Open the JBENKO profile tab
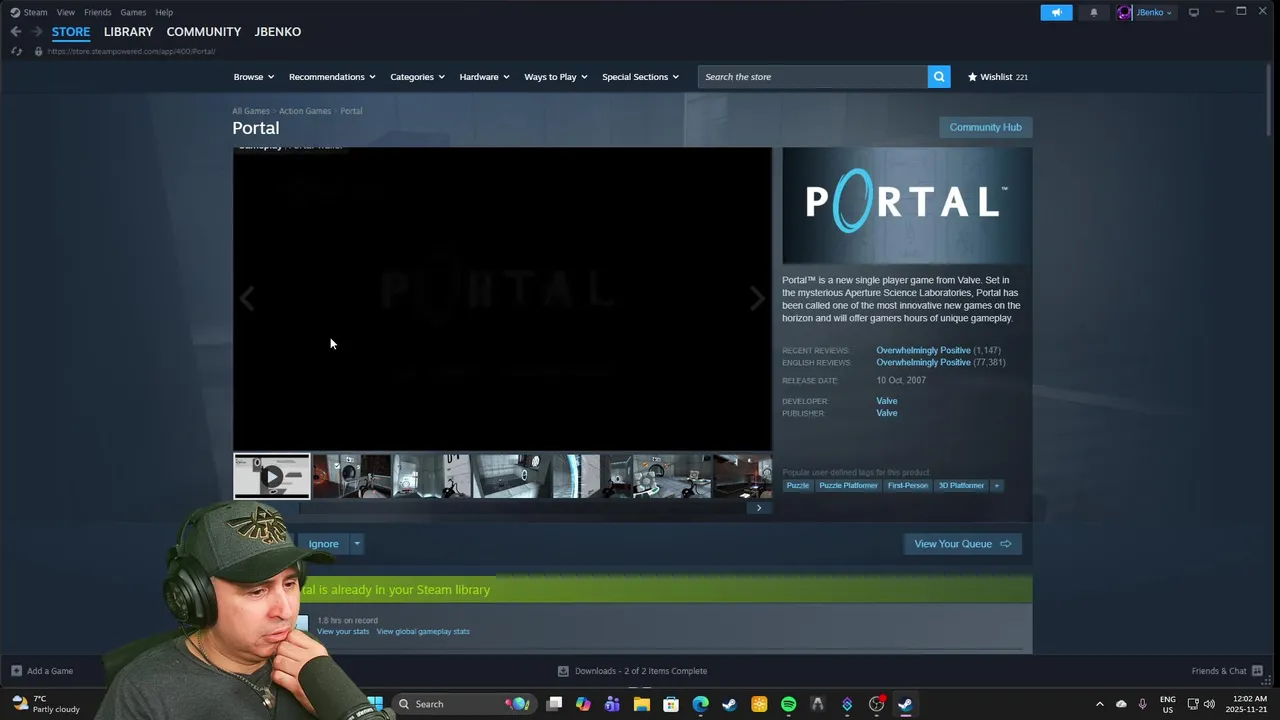Screen dimensions: 1280x720 (x=278, y=32)
